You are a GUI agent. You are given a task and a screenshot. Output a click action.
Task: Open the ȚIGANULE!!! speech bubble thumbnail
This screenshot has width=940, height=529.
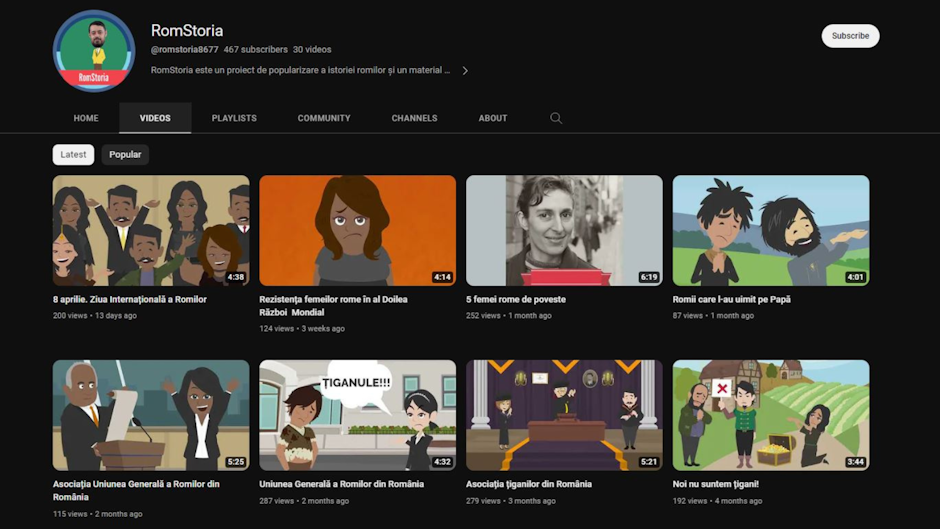[357, 415]
